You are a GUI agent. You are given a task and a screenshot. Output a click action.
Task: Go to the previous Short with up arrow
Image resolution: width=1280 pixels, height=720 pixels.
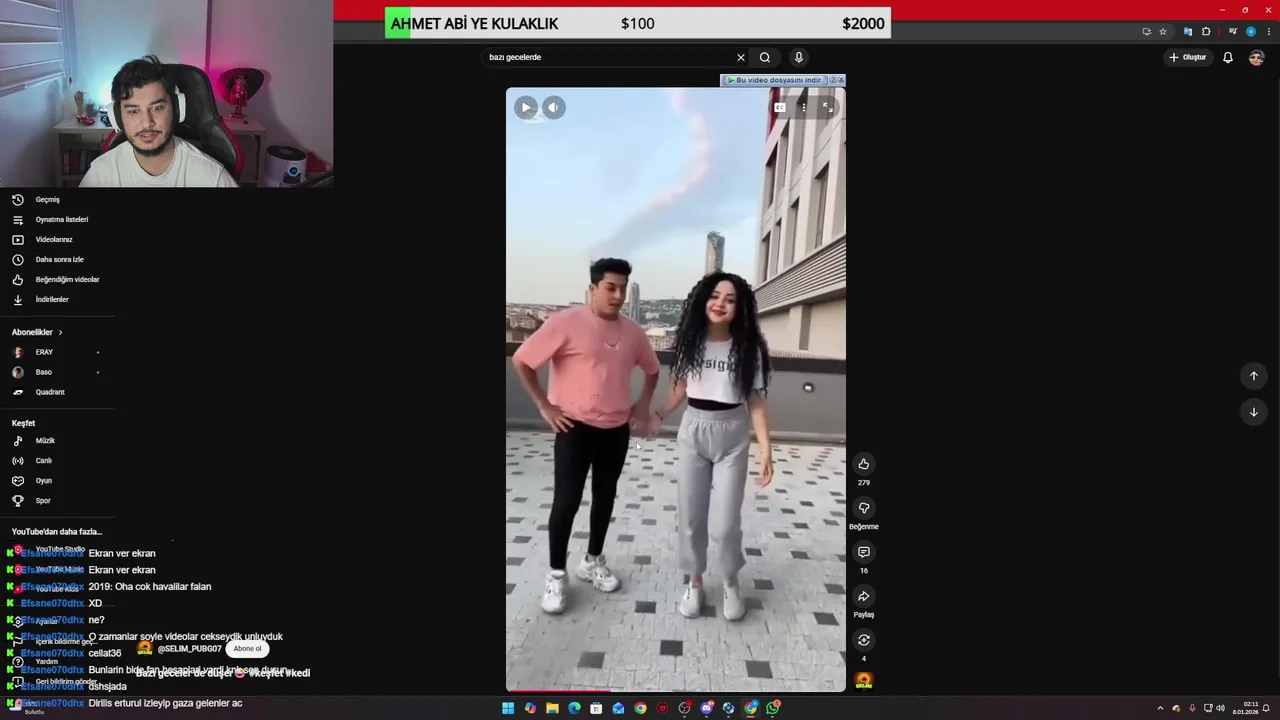pyautogui.click(x=1254, y=376)
